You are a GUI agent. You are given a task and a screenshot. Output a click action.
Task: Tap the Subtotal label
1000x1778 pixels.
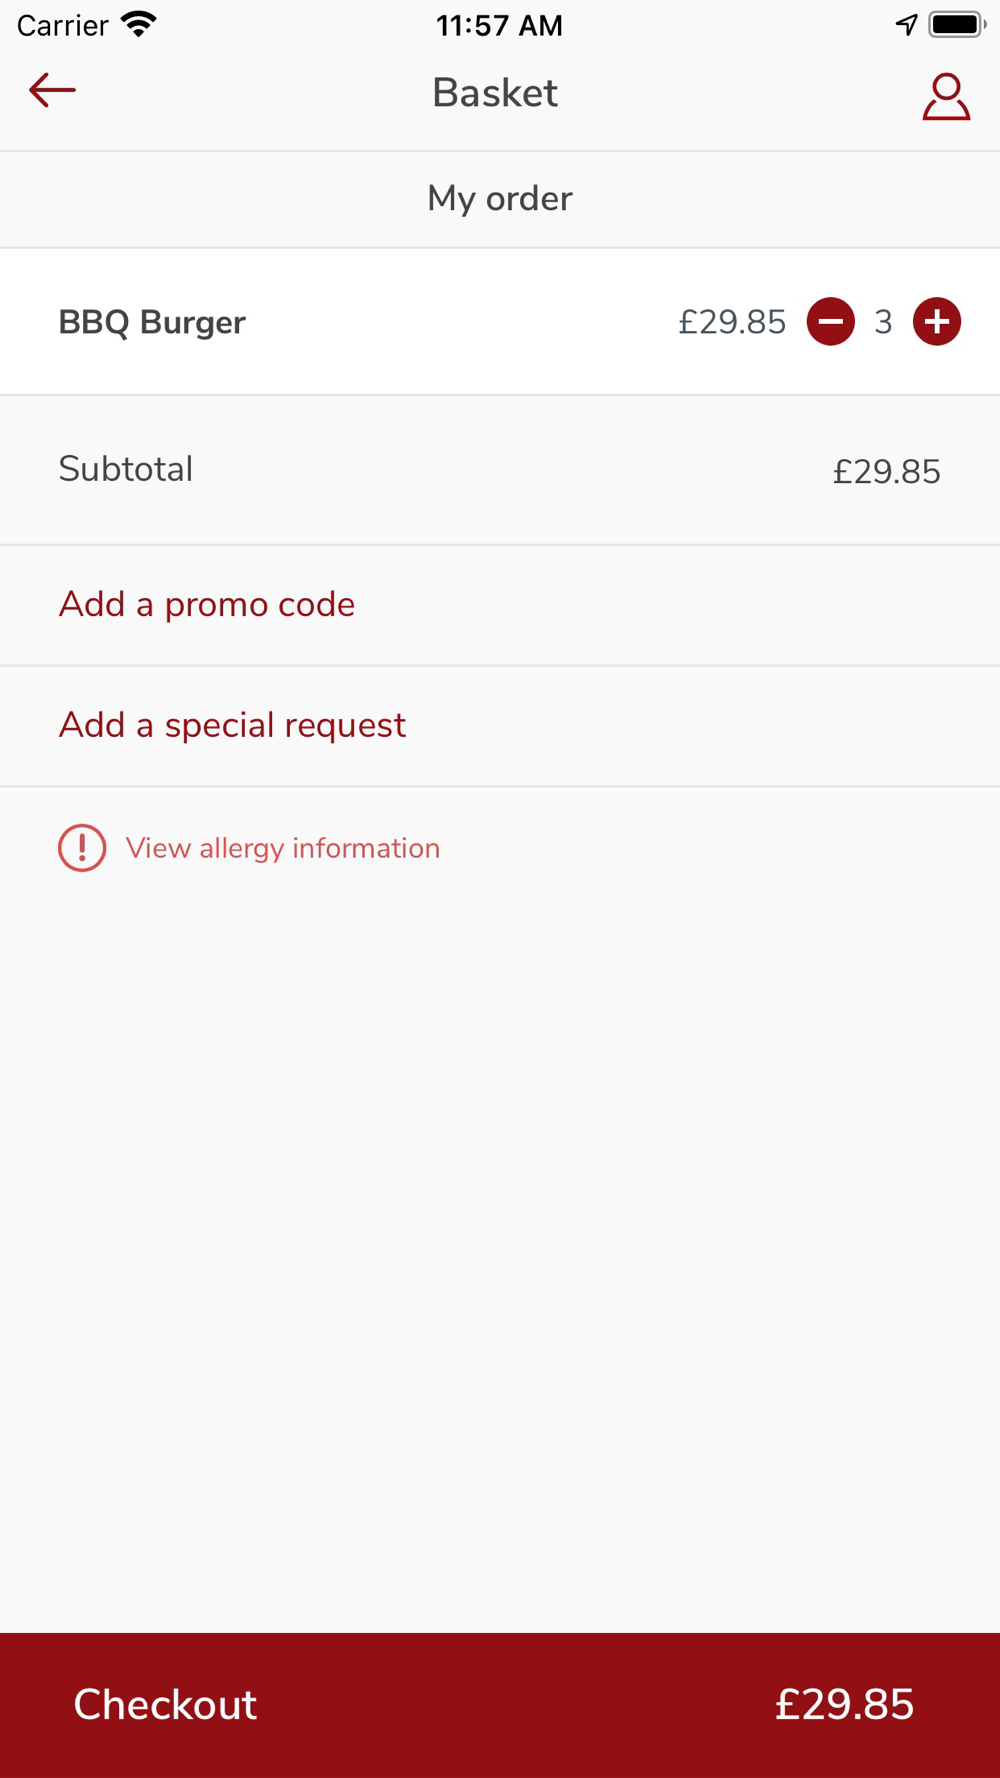[x=126, y=469]
